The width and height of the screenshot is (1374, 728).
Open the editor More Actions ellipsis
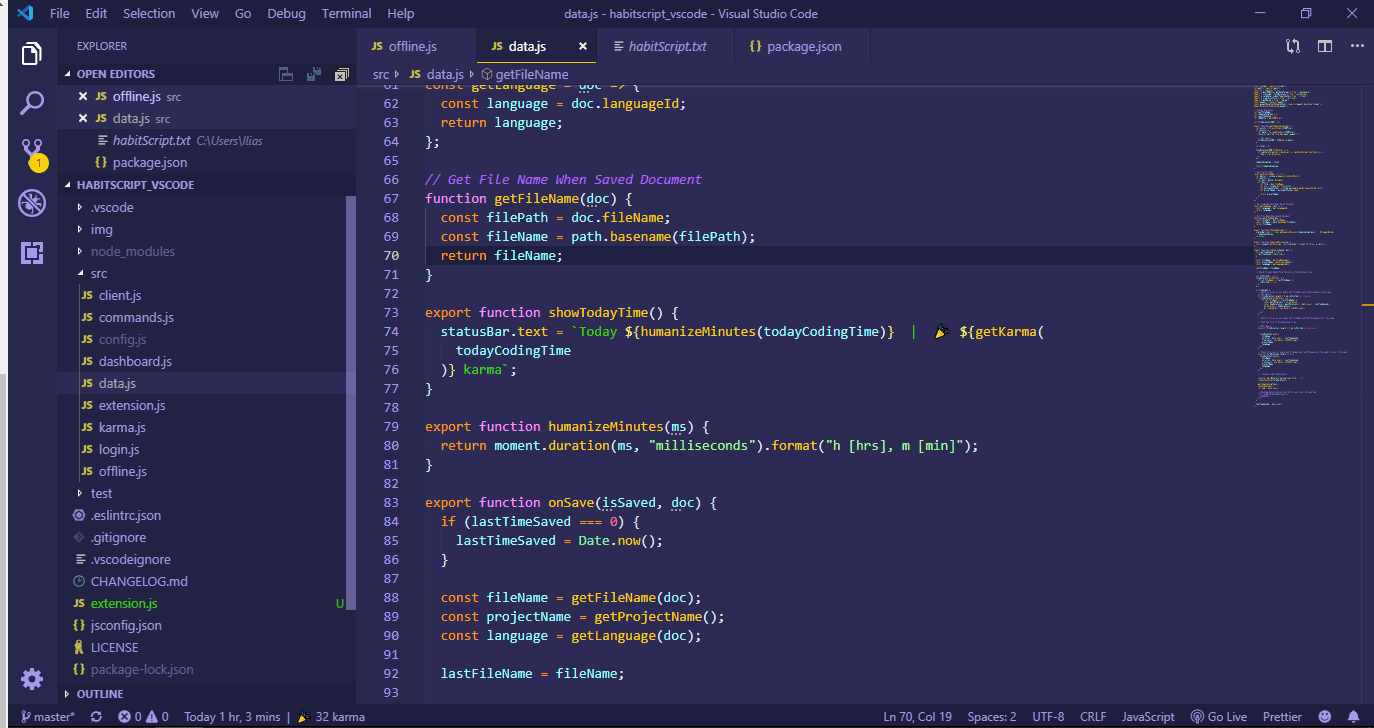[x=1357, y=46]
